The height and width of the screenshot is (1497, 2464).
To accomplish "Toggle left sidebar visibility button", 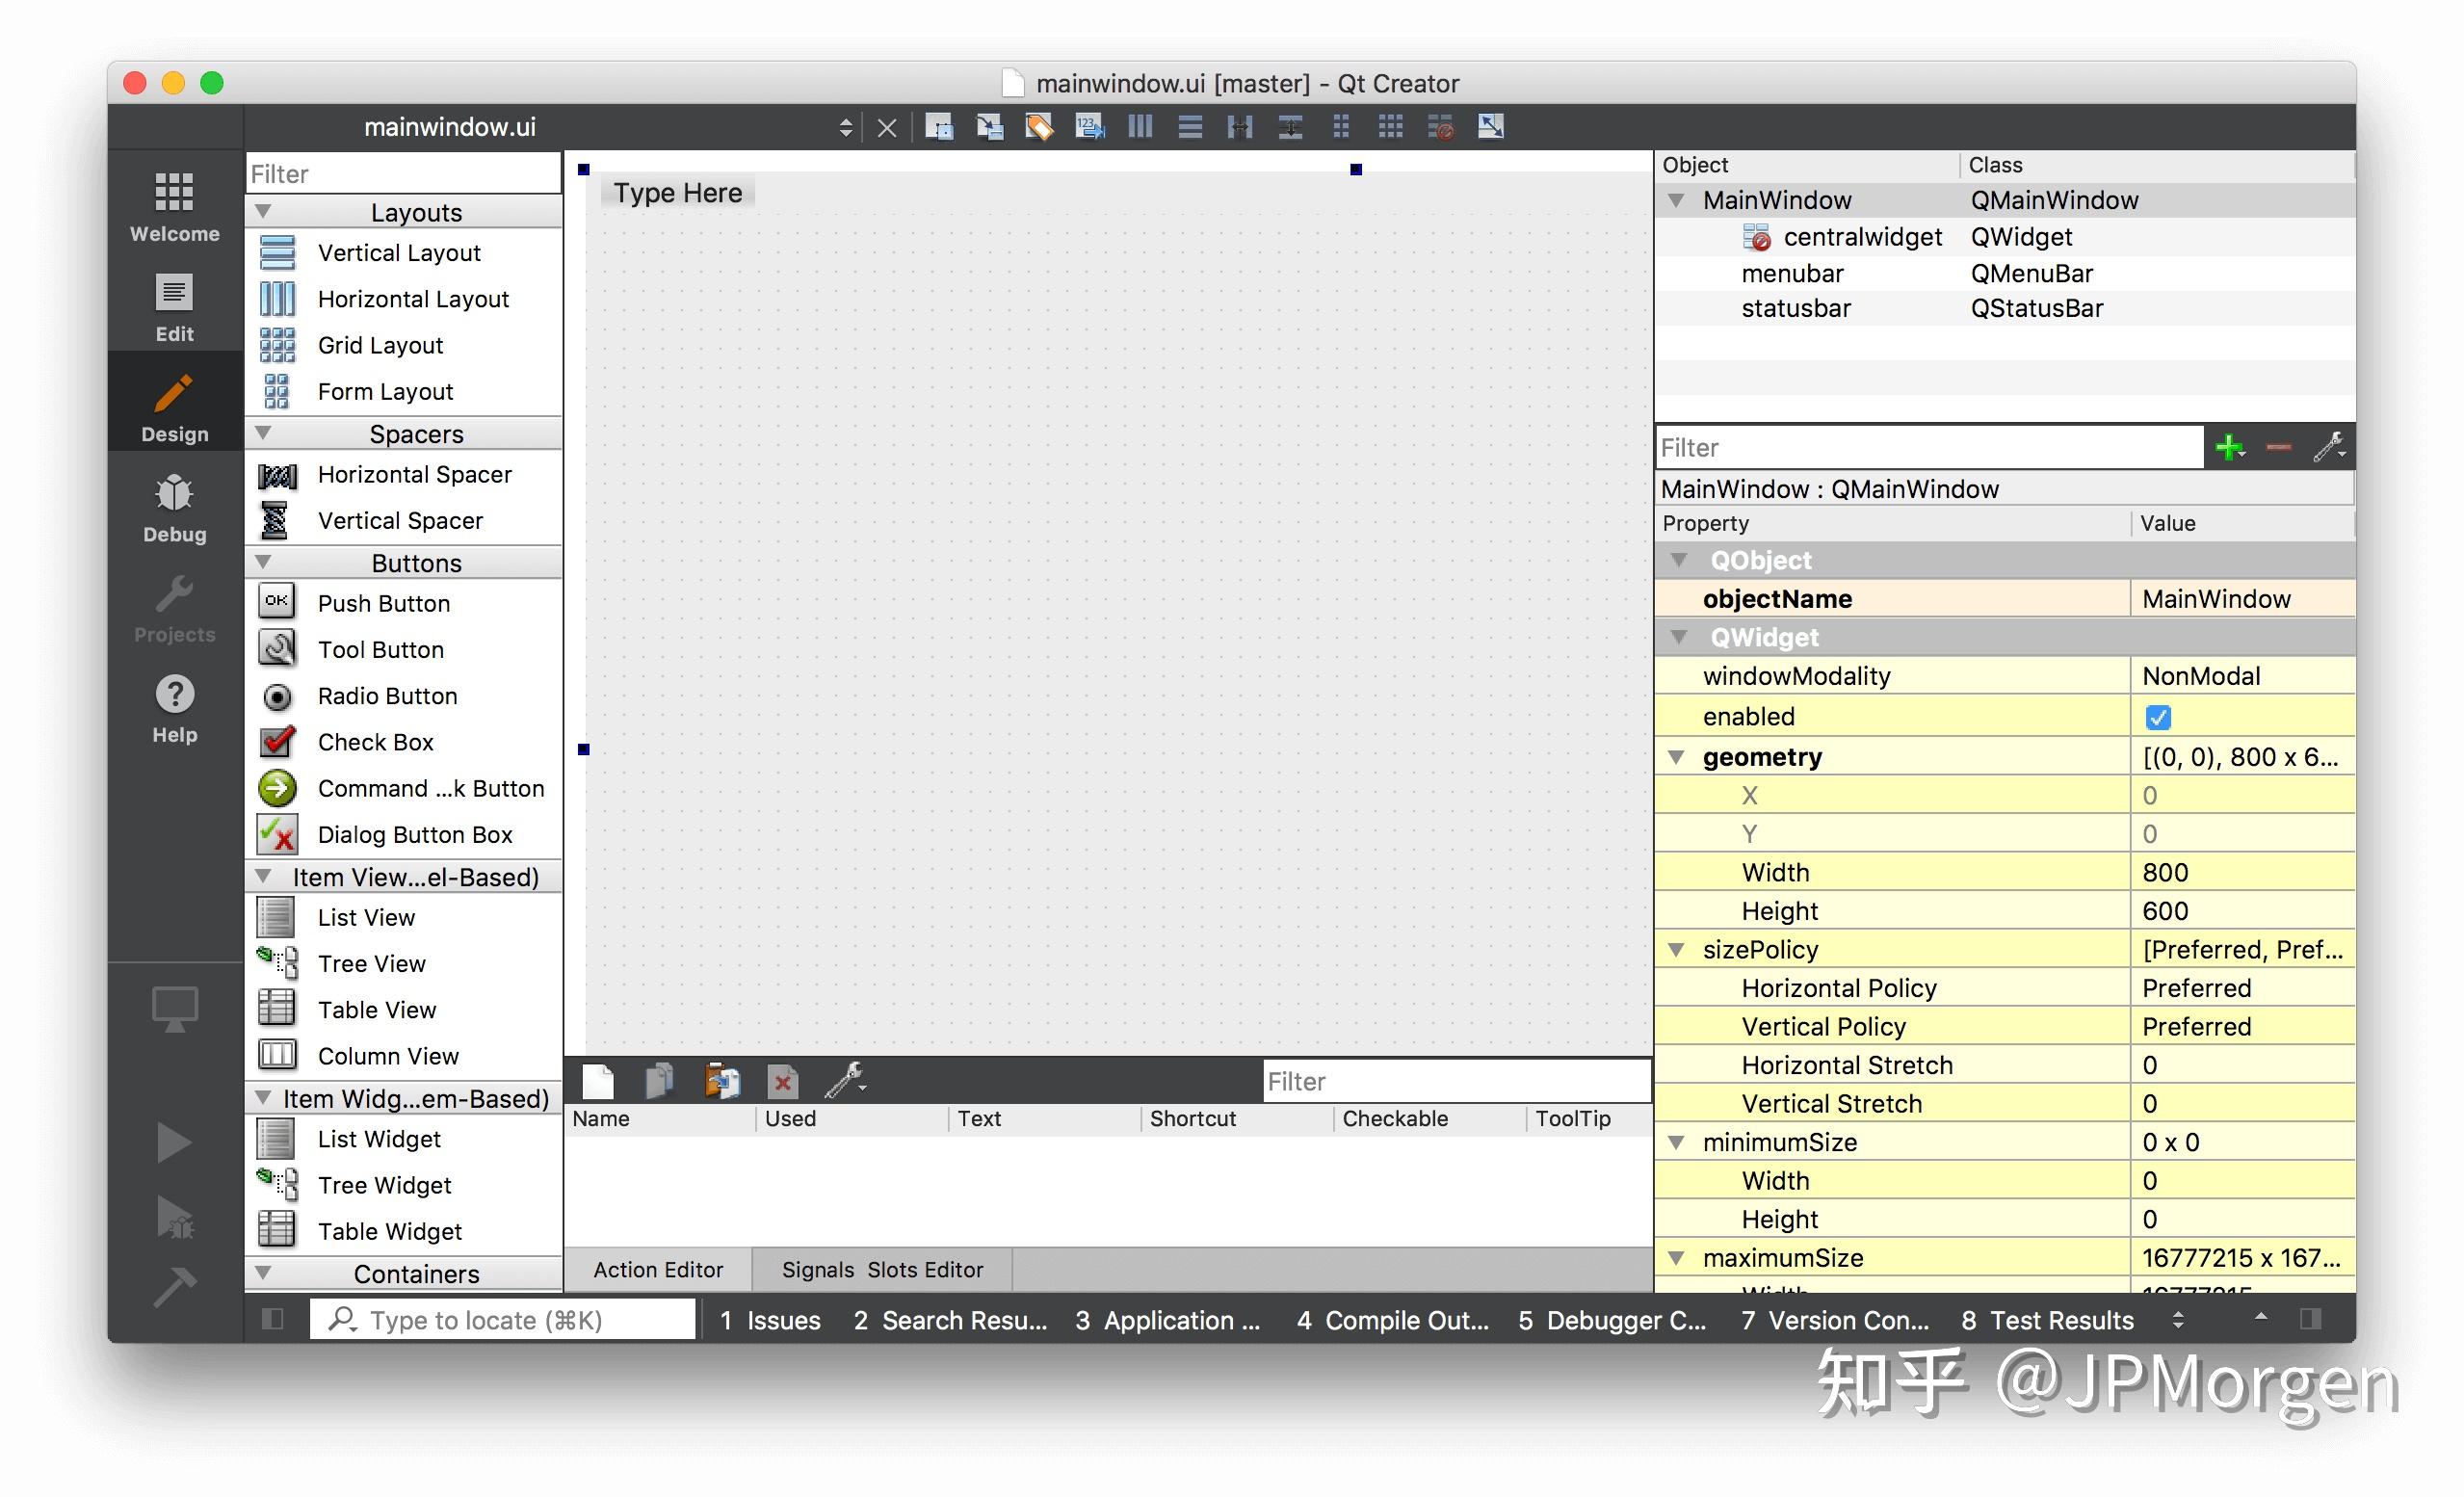I will click(272, 1319).
